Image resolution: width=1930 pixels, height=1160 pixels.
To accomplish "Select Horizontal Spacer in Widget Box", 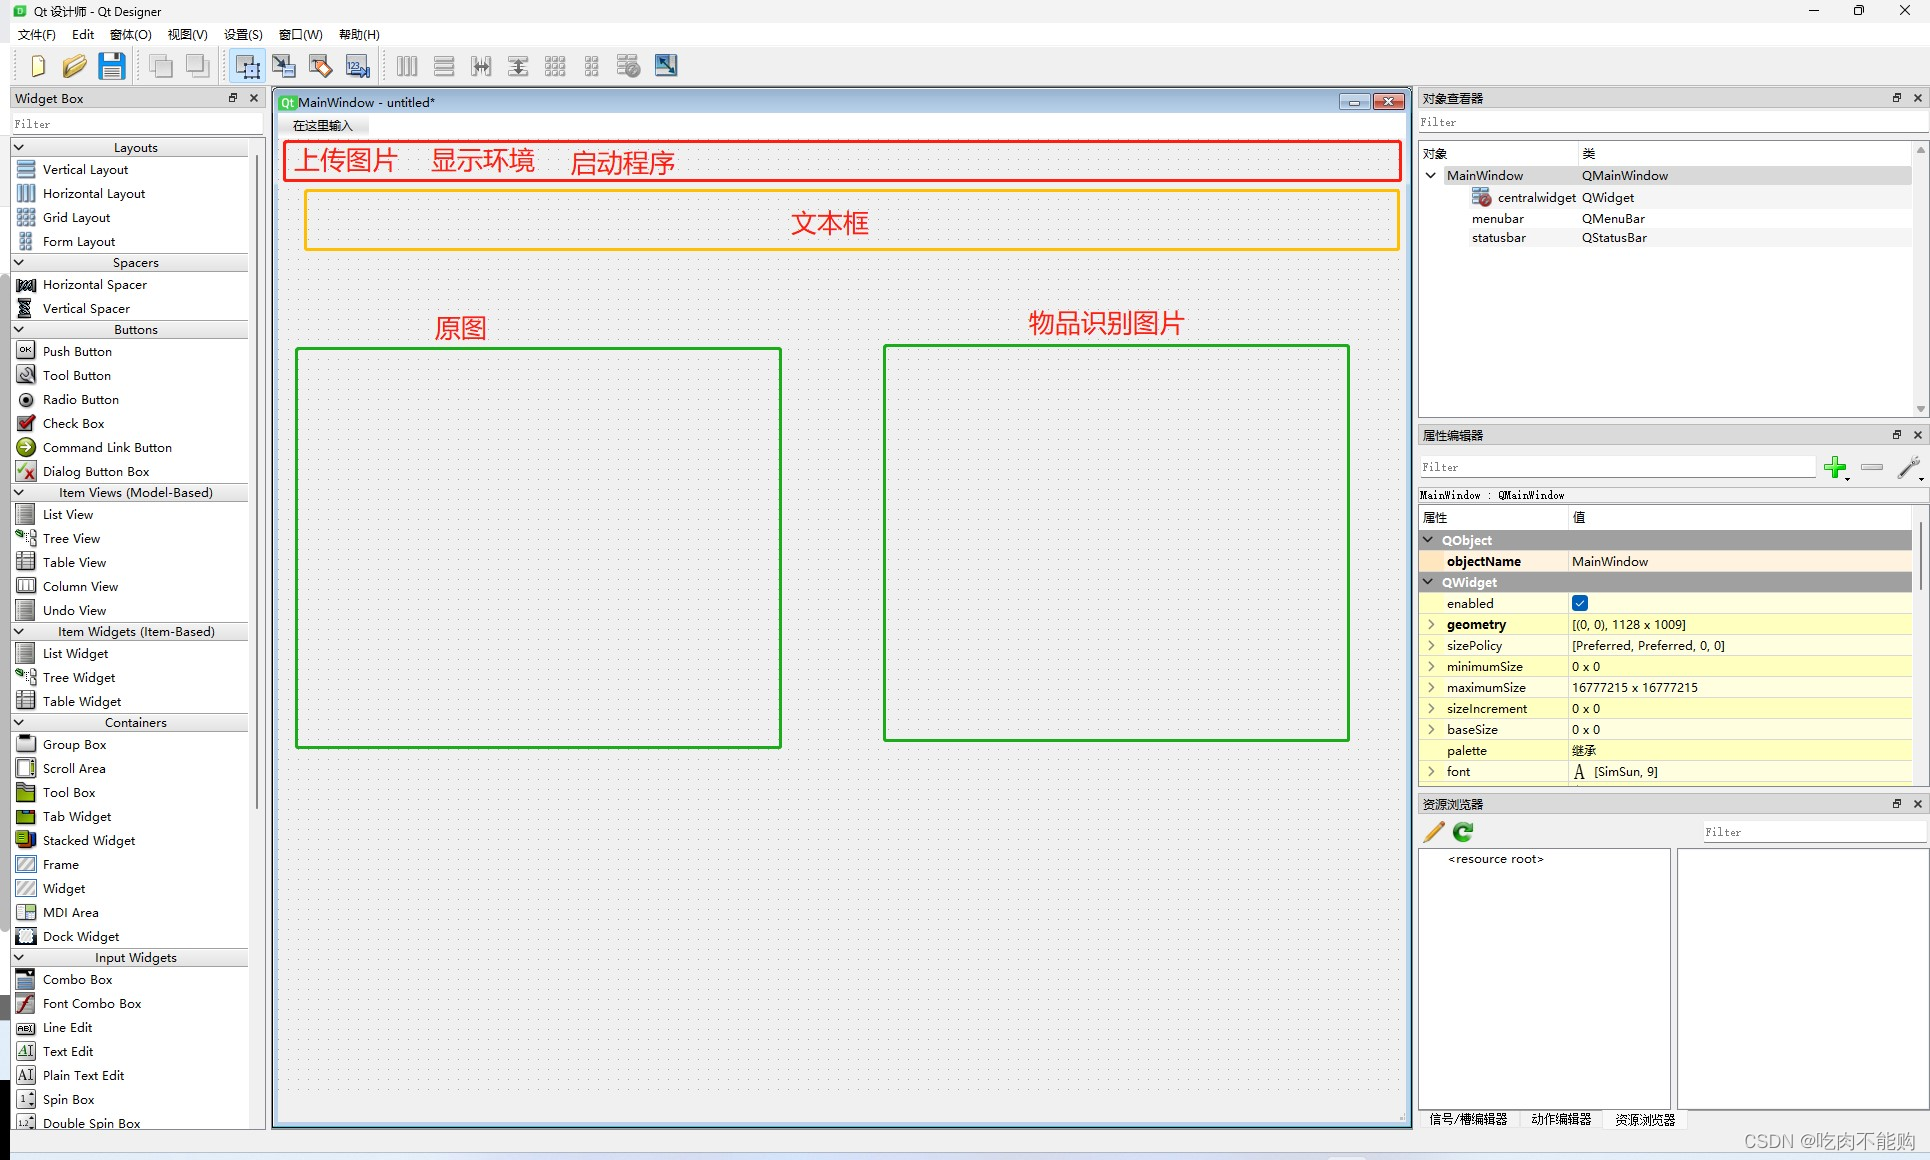I will pos(94,284).
